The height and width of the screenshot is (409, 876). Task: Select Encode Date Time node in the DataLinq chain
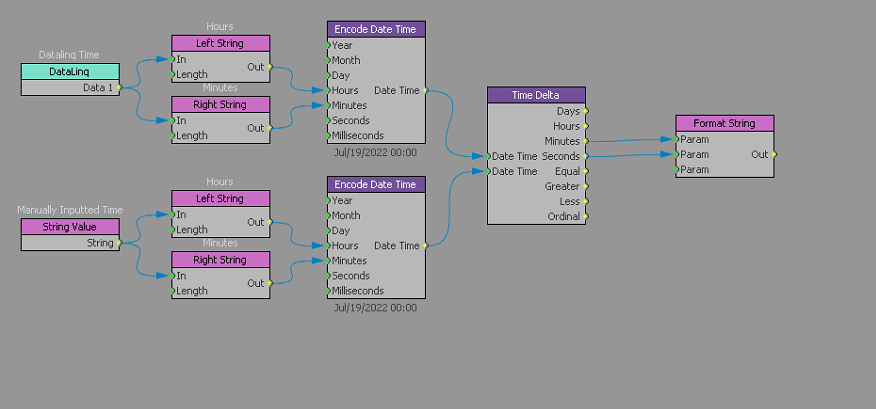click(x=377, y=29)
